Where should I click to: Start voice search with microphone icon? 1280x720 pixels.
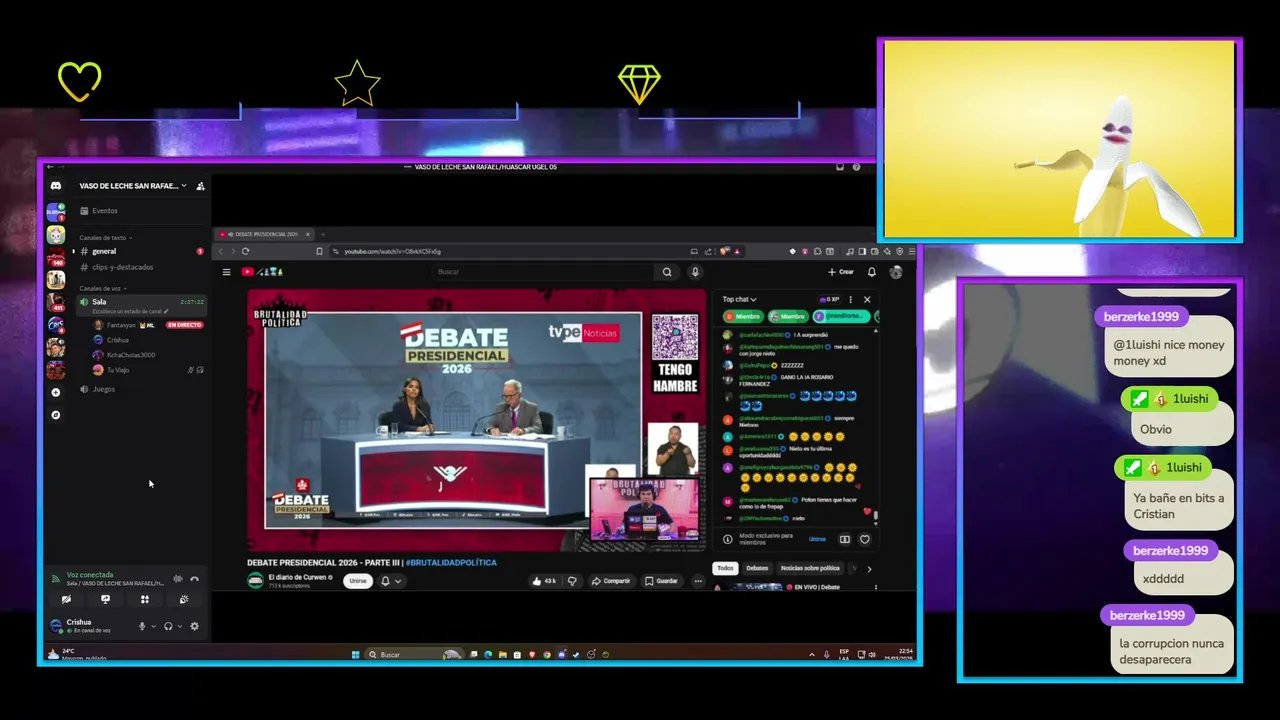[695, 272]
